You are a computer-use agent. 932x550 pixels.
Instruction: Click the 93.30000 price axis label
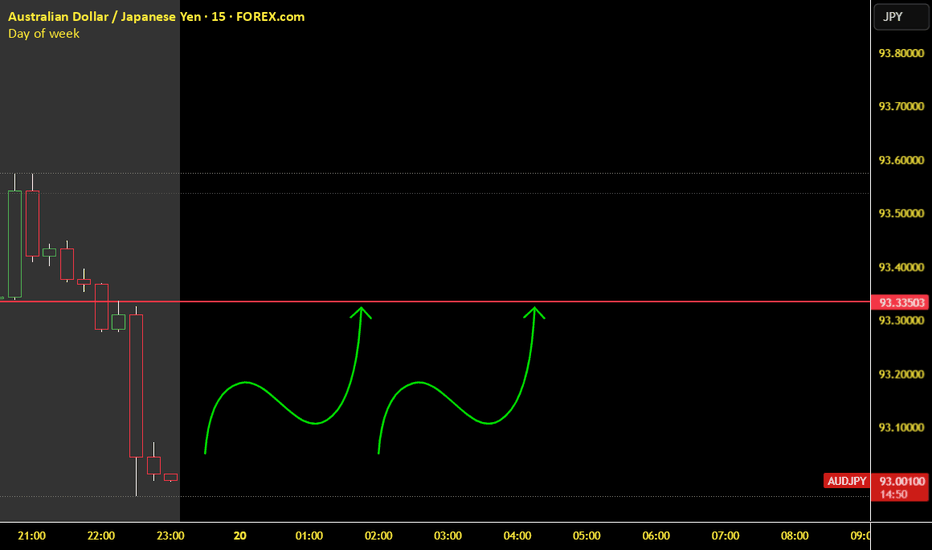click(901, 320)
